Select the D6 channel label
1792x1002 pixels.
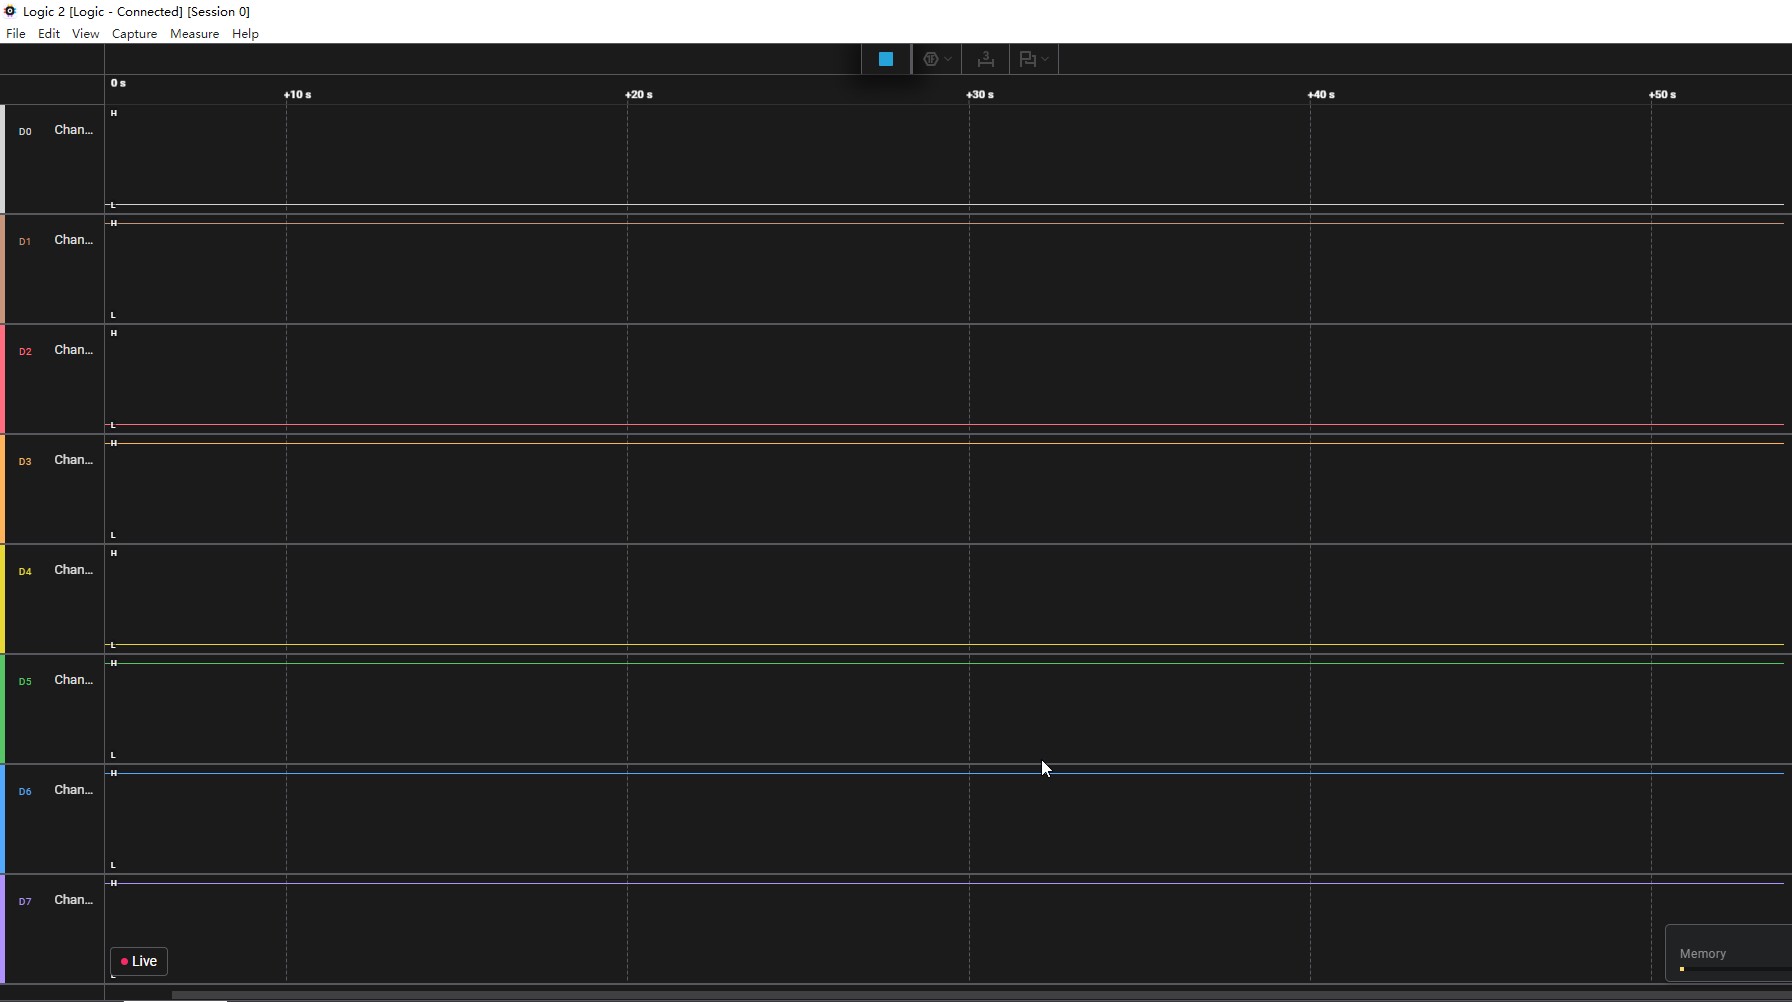(25, 791)
